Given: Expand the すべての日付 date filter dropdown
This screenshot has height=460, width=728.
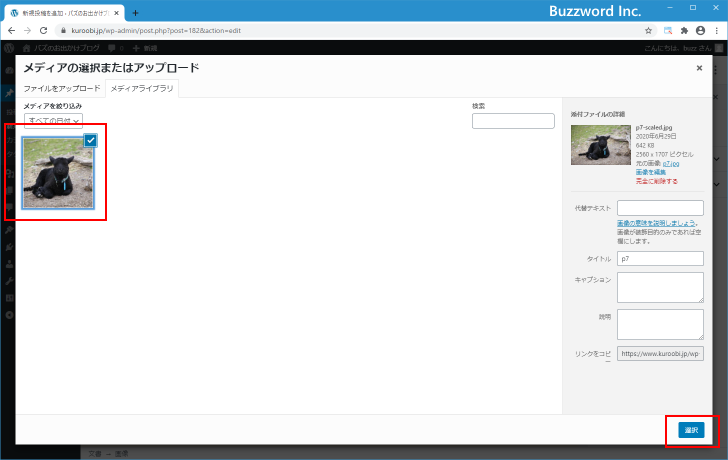Looking at the screenshot, I should pos(53,120).
